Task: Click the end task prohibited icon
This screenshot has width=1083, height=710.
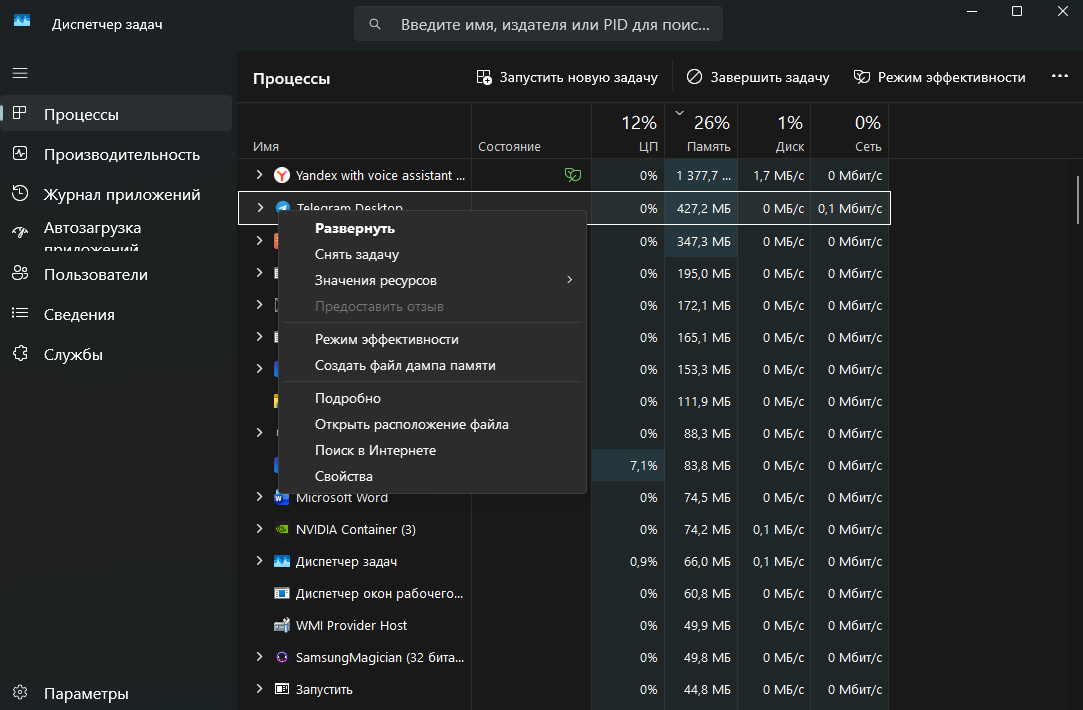Action: click(x=694, y=77)
